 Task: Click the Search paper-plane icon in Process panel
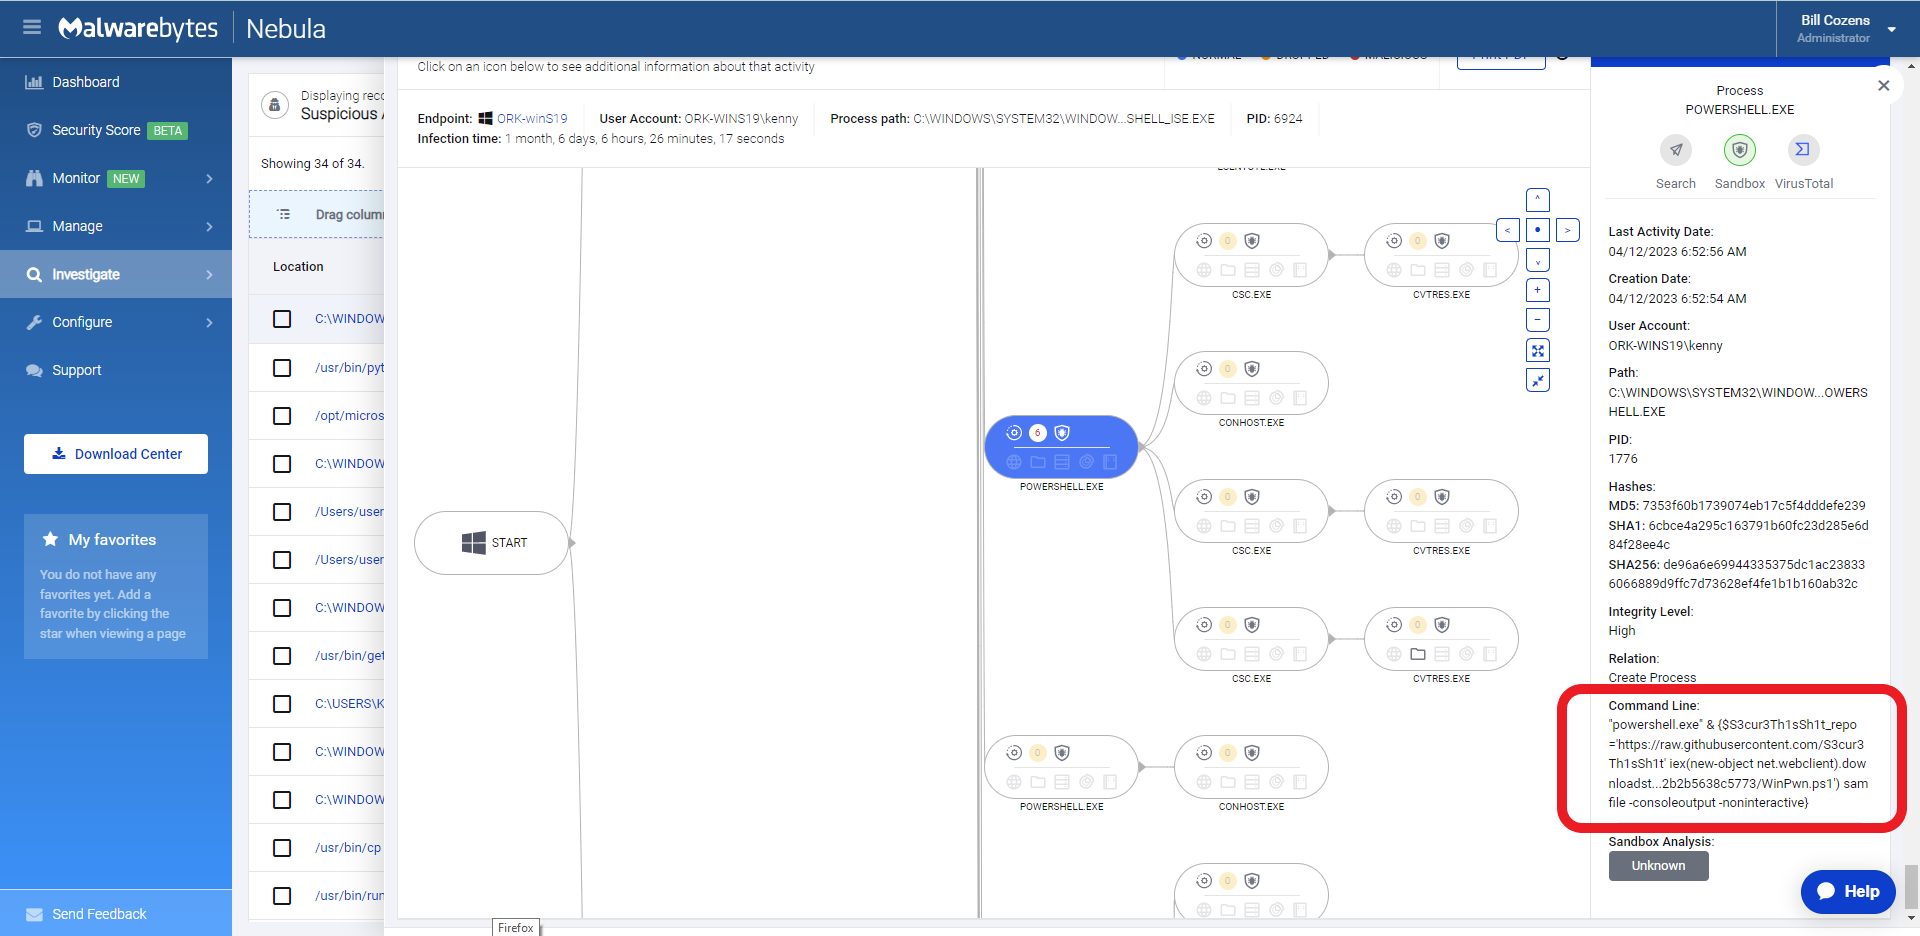coord(1676,150)
